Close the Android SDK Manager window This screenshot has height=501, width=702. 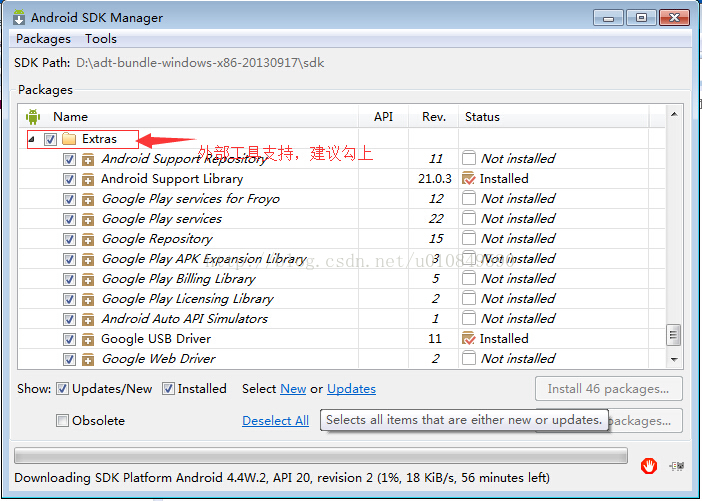[x=674, y=18]
